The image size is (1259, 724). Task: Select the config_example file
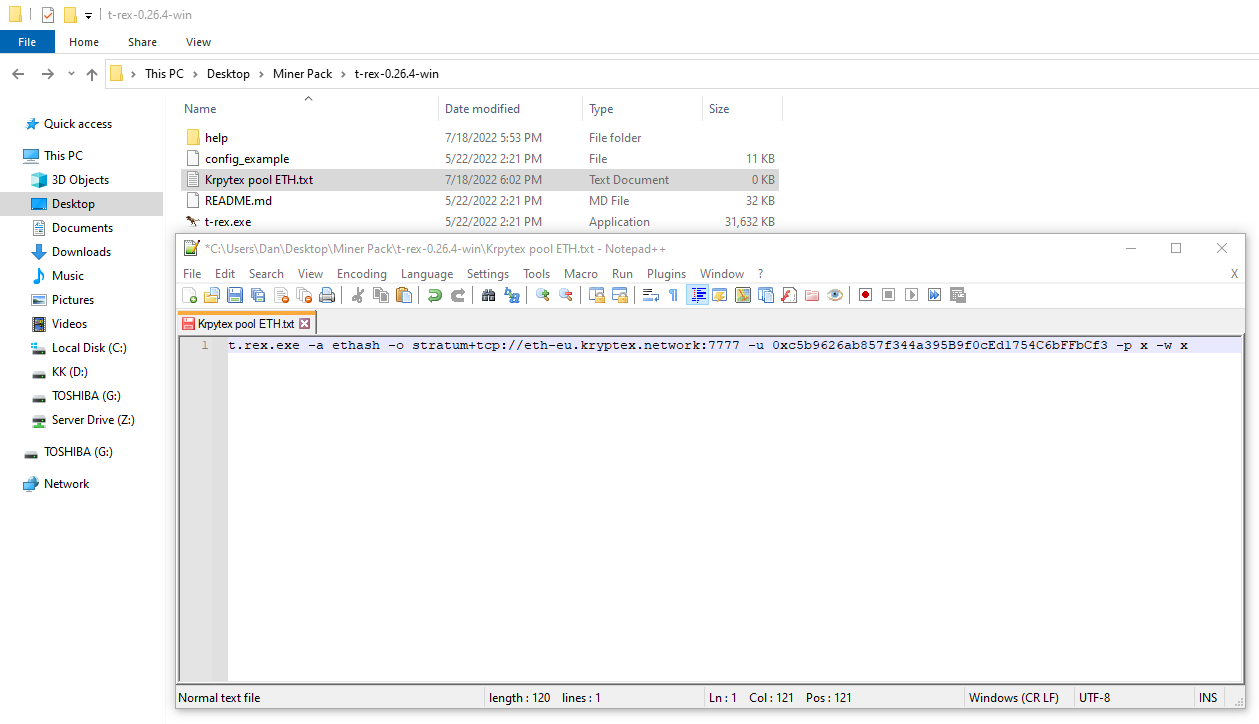point(247,159)
